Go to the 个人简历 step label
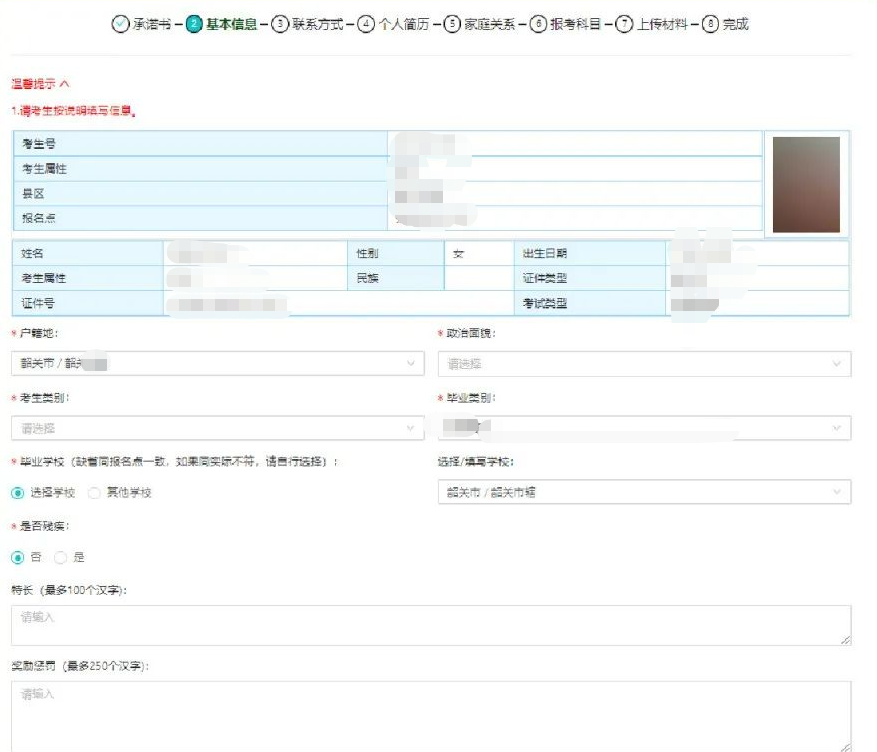 click(x=404, y=24)
